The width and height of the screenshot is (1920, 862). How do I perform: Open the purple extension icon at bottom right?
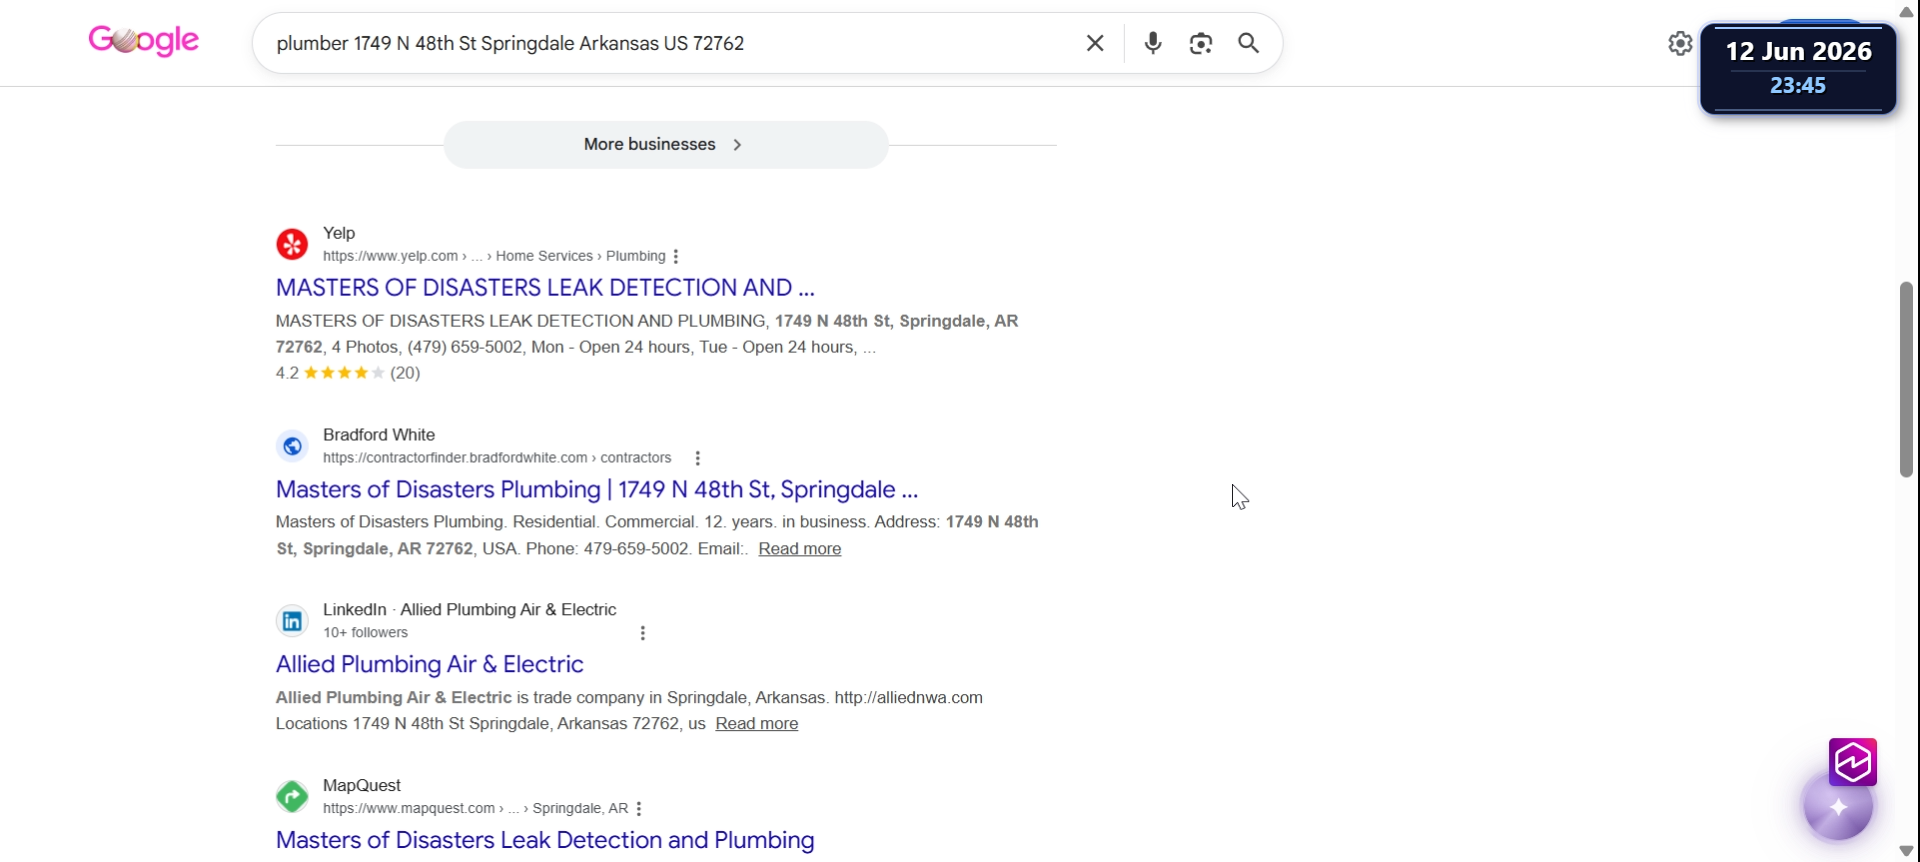(x=1853, y=763)
